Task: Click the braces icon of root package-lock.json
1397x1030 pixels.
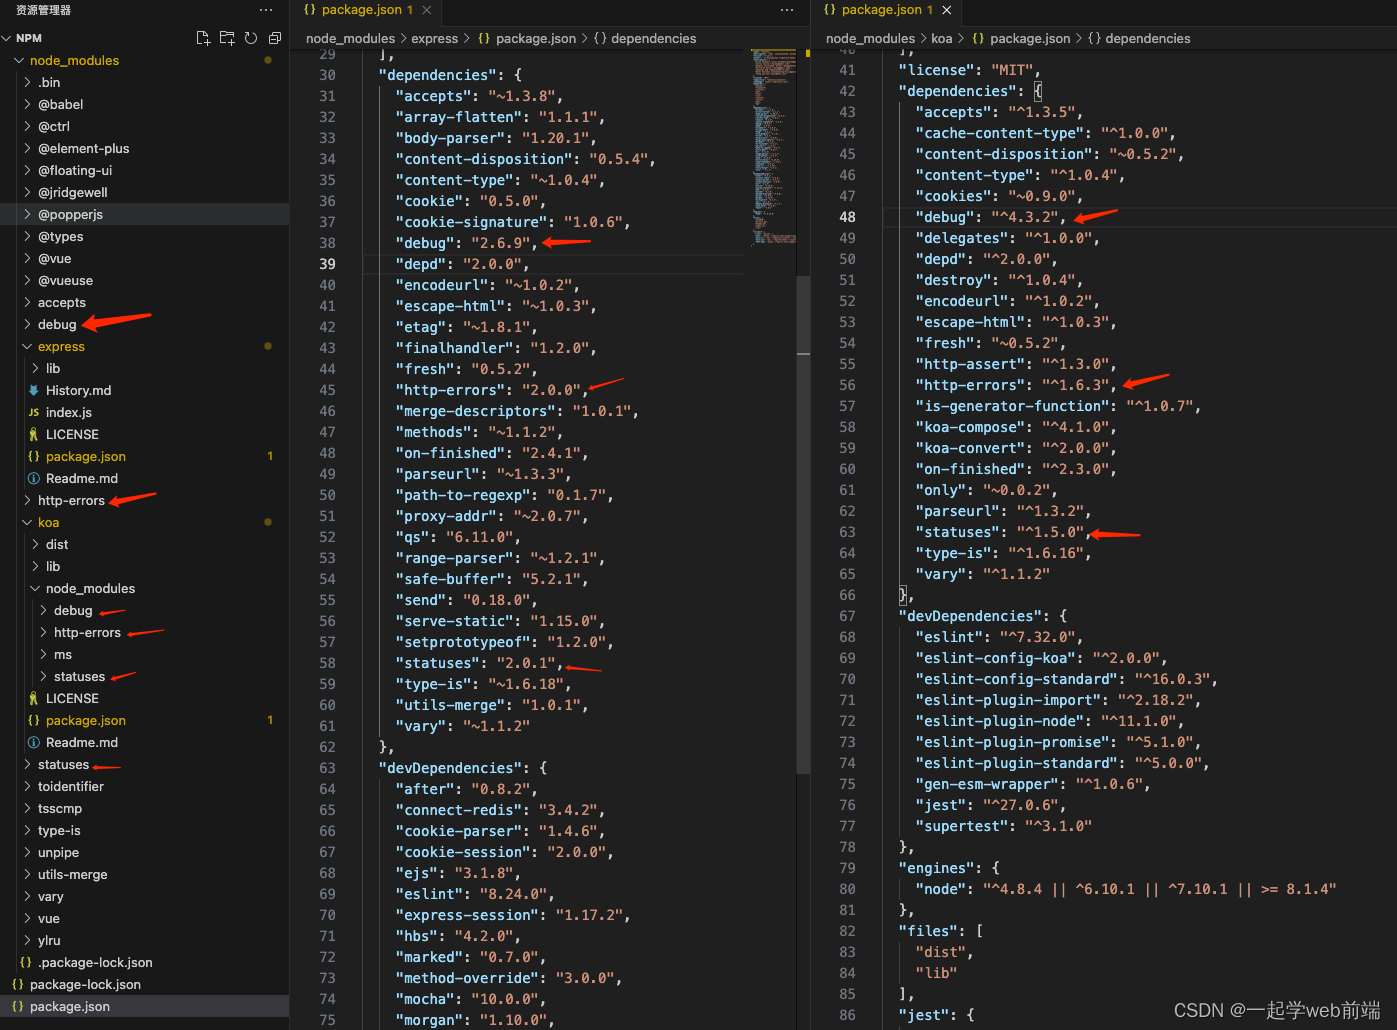Action: 18,984
